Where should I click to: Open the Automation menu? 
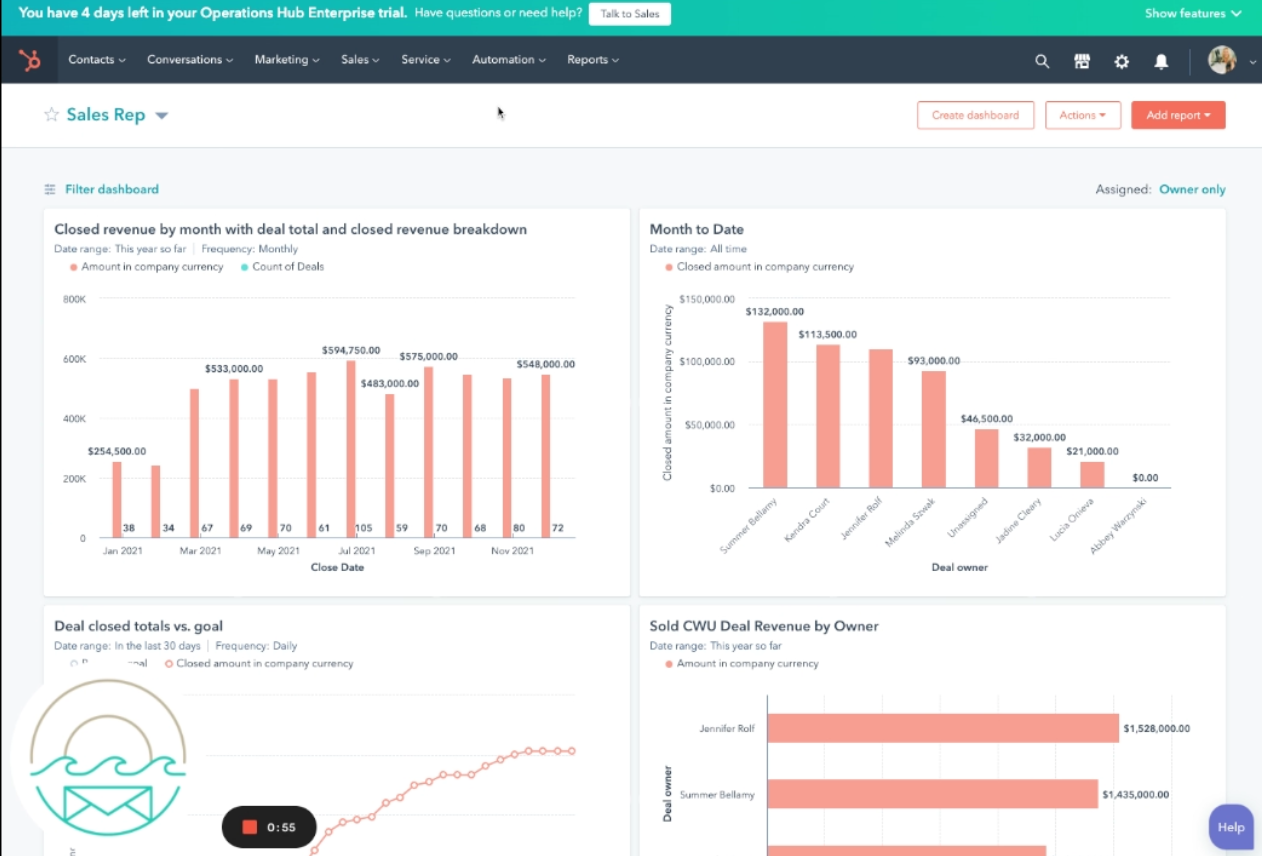click(x=509, y=60)
